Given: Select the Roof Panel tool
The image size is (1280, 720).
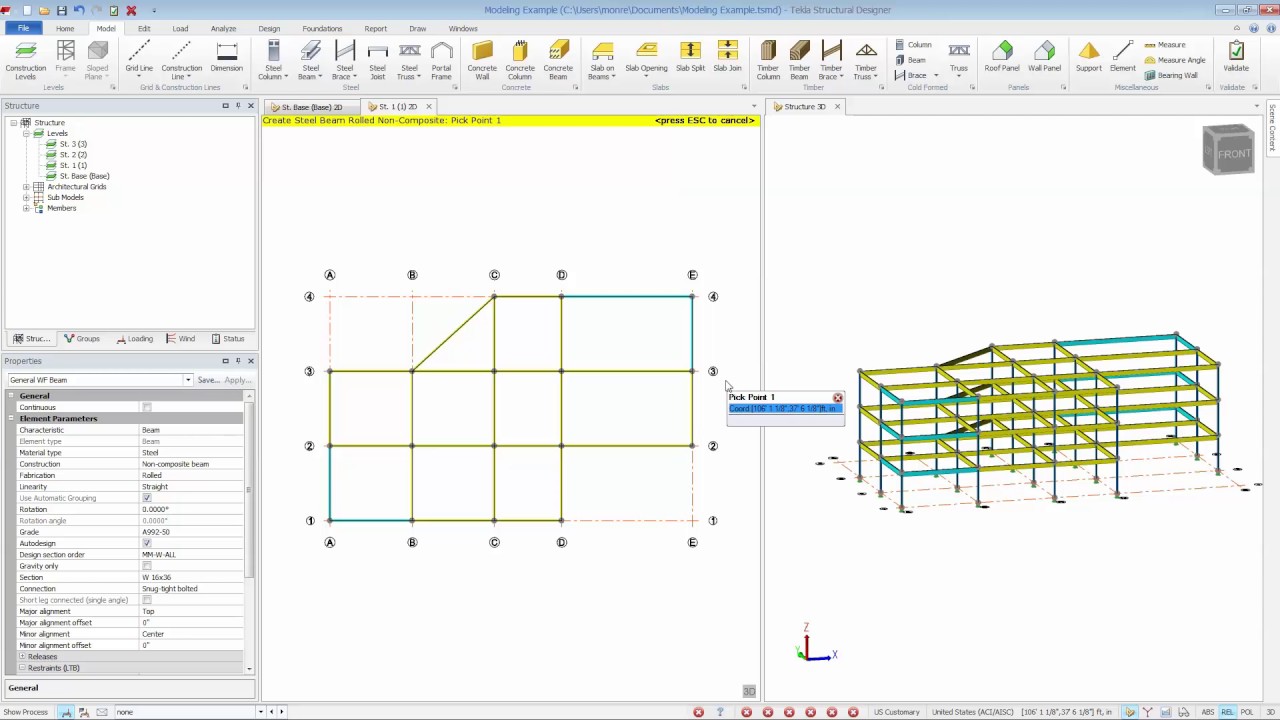Looking at the screenshot, I should pyautogui.click(x=1002, y=58).
